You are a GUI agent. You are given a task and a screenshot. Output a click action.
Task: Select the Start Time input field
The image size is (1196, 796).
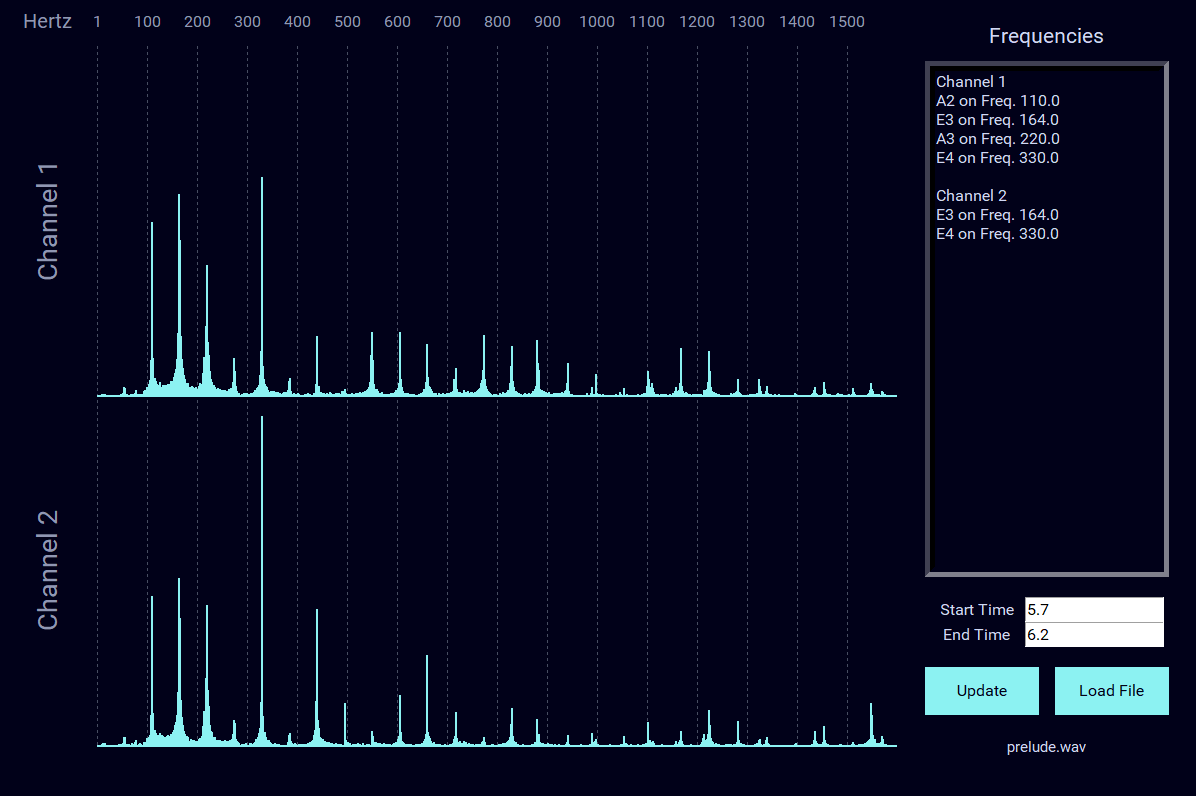click(1094, 609)
